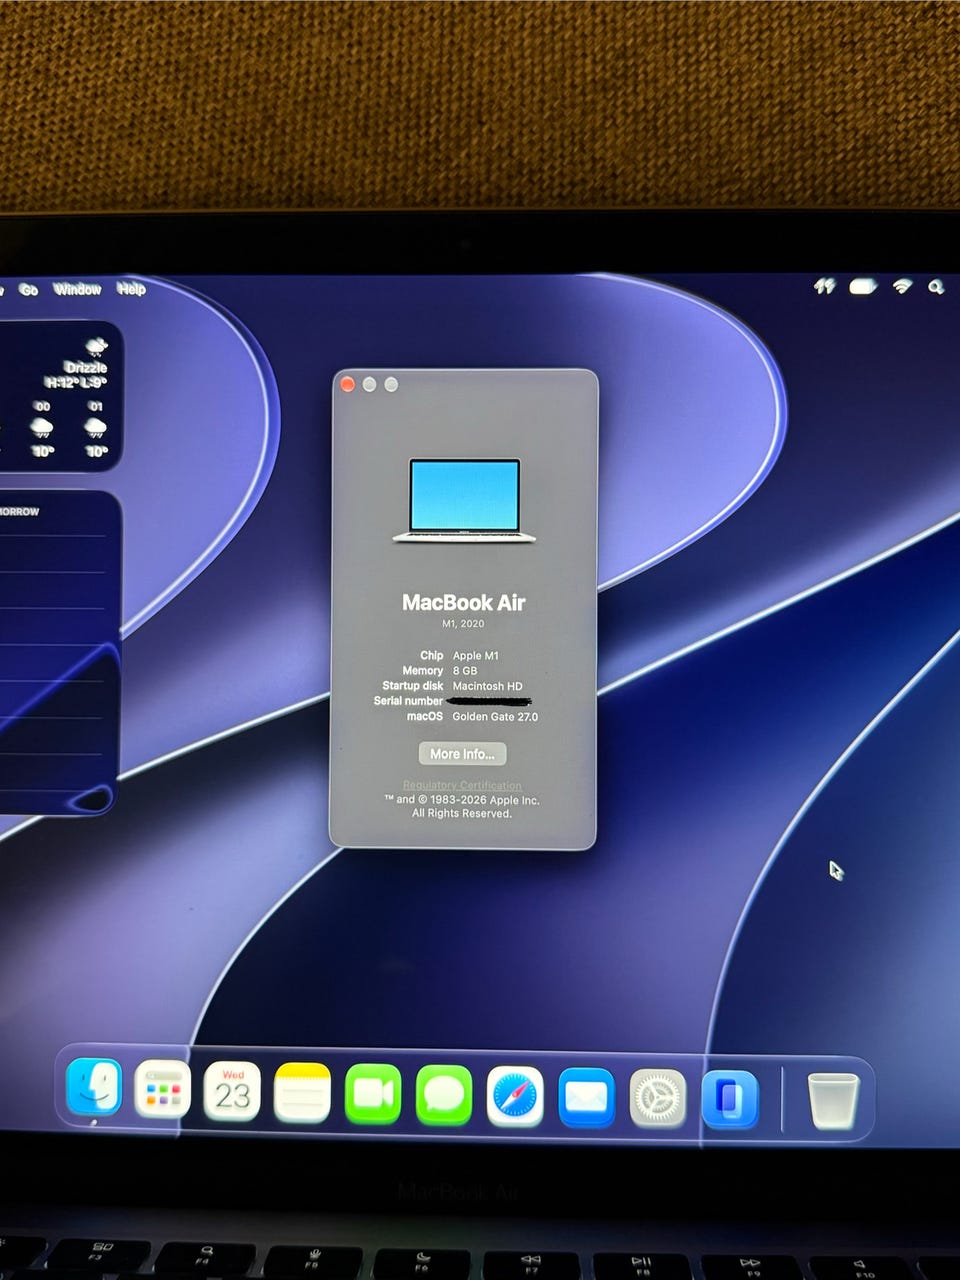Open Calendar showing Wed 23
Image resolution: width=960 pixels, height=1280 pixels.
point(232,1091)
